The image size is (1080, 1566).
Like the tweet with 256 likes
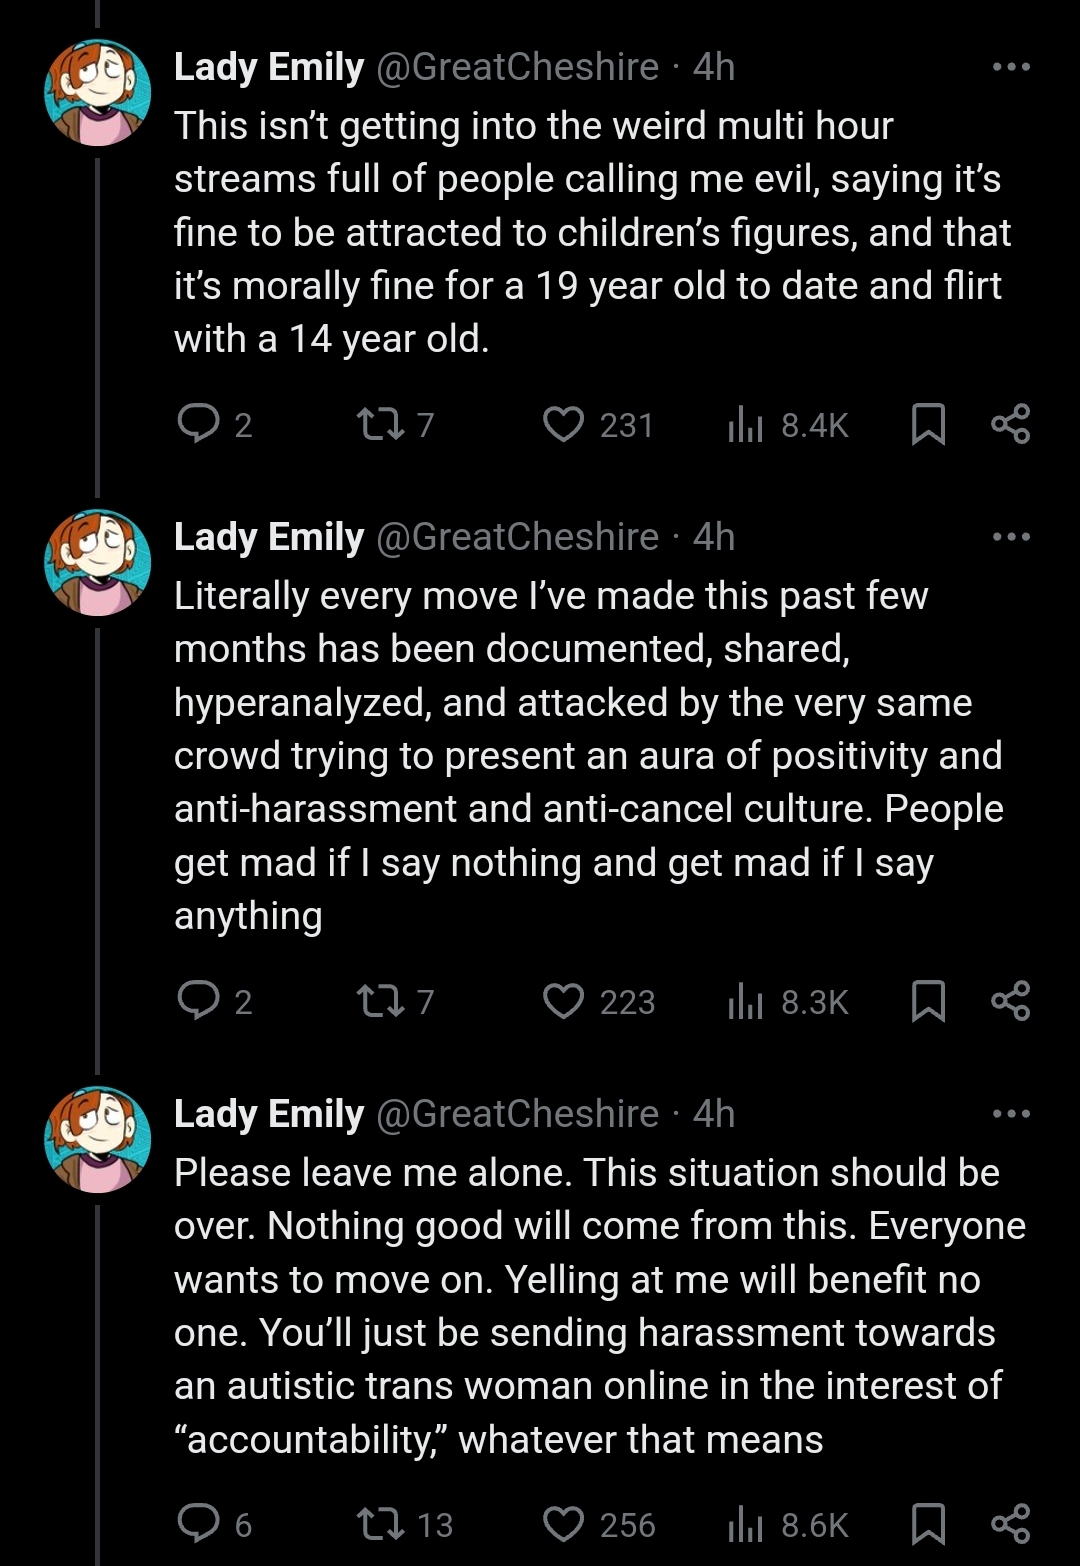coord(564,1524)
